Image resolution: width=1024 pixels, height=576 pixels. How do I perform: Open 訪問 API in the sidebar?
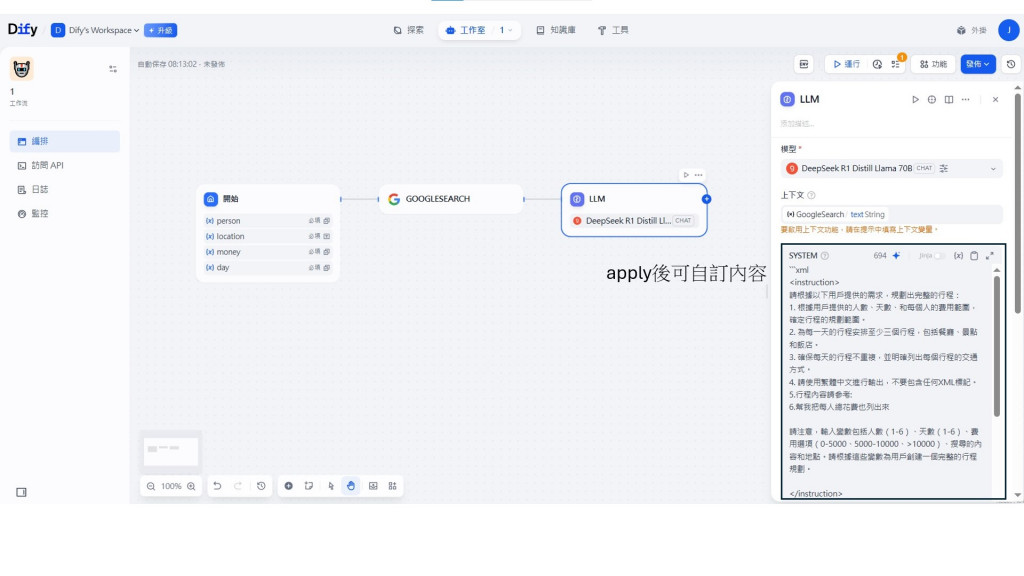65,165
